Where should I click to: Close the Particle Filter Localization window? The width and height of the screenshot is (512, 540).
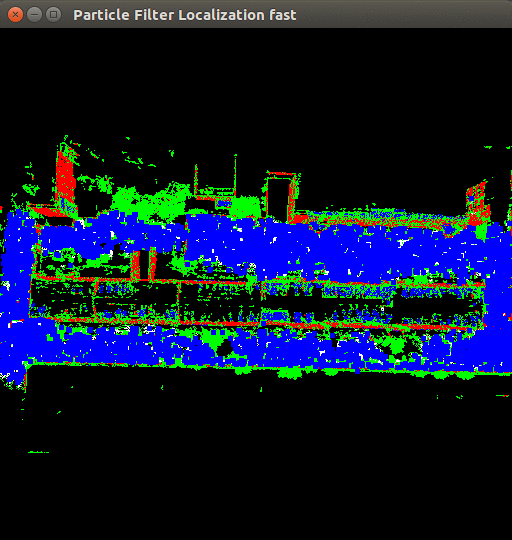(15, 15)
